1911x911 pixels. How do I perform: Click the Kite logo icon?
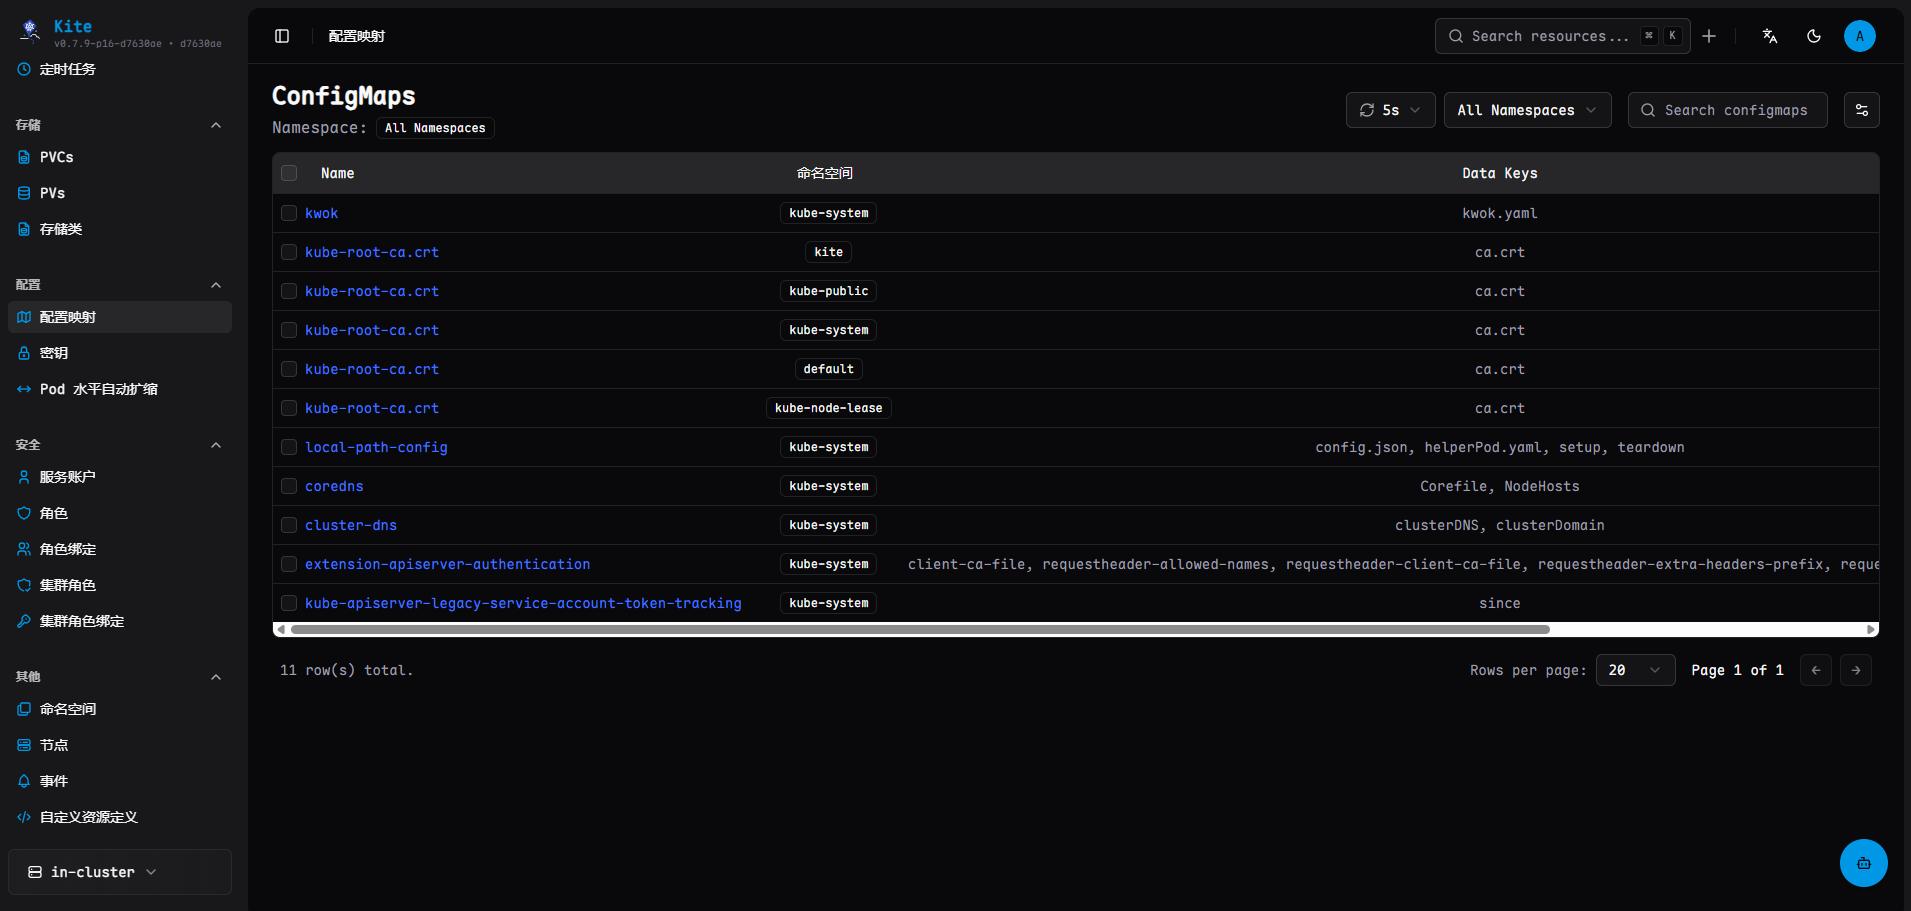click(x=30, y=31)
